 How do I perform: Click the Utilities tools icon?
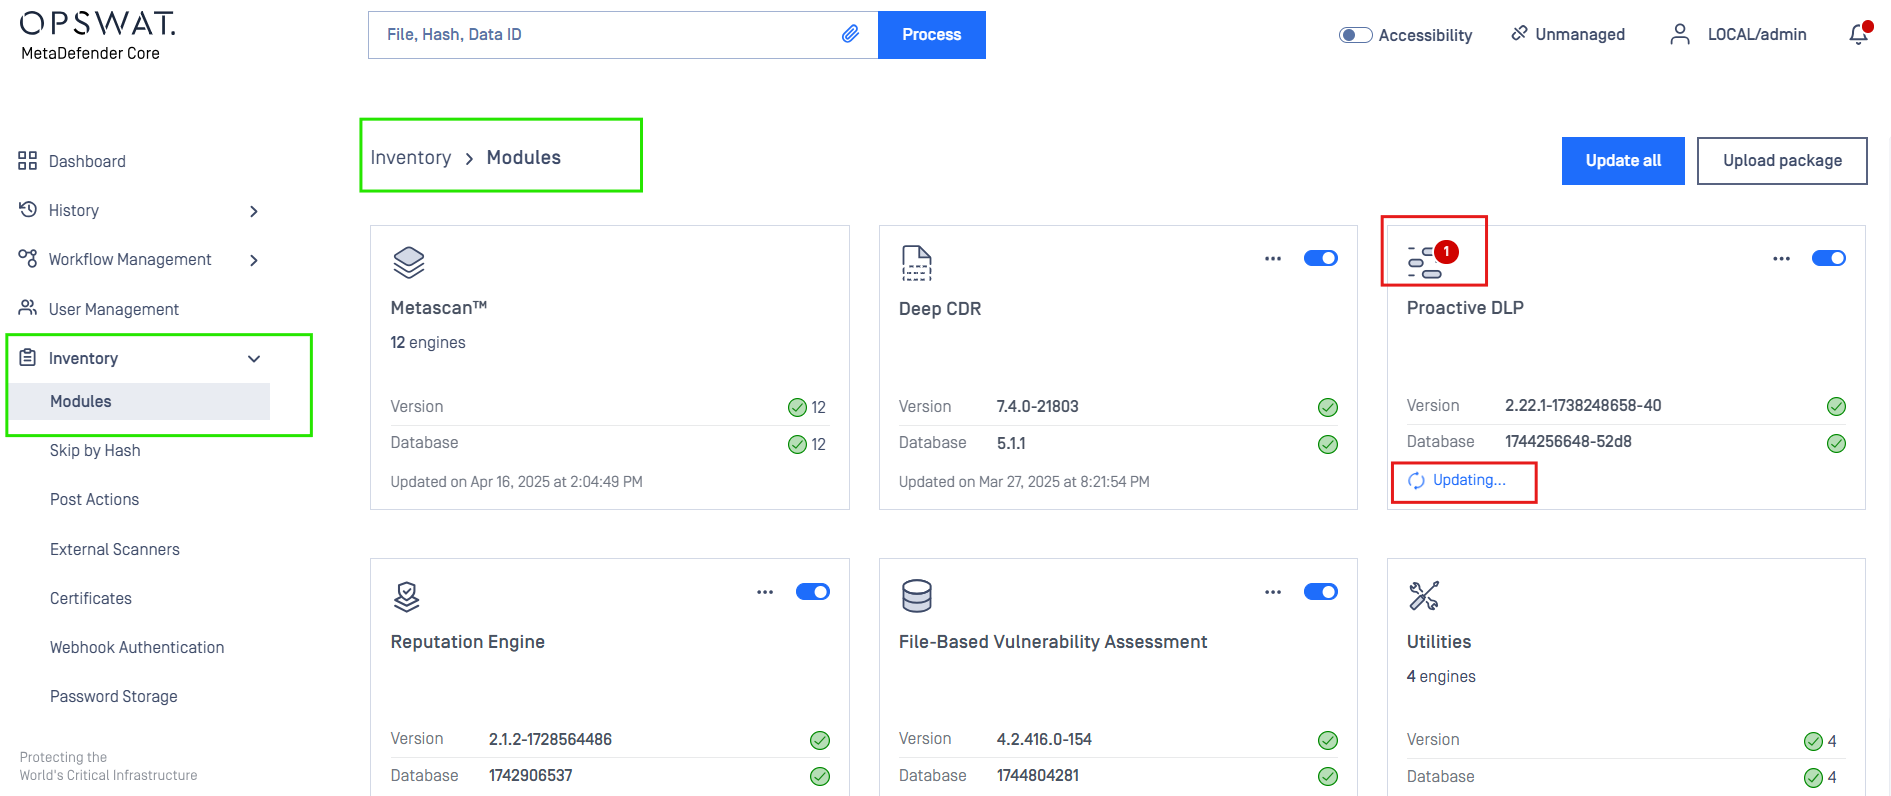click(1424, 595)
